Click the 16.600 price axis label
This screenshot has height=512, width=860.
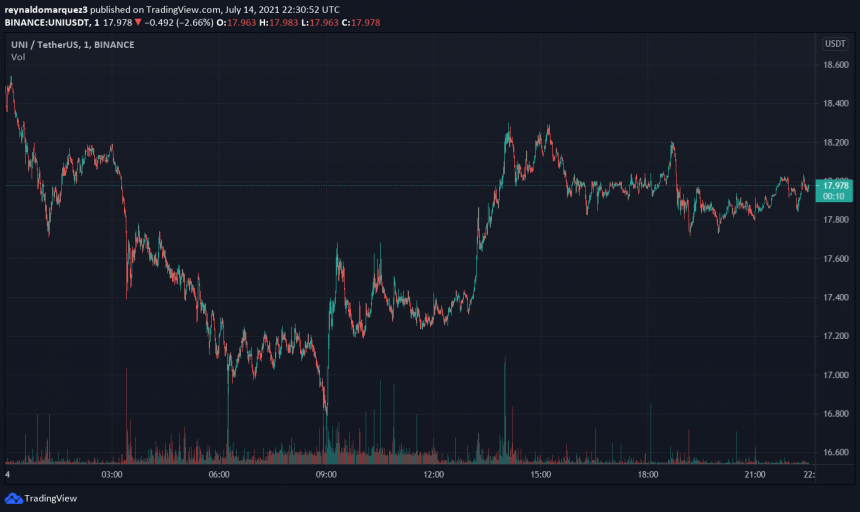[x=835, y=453]
